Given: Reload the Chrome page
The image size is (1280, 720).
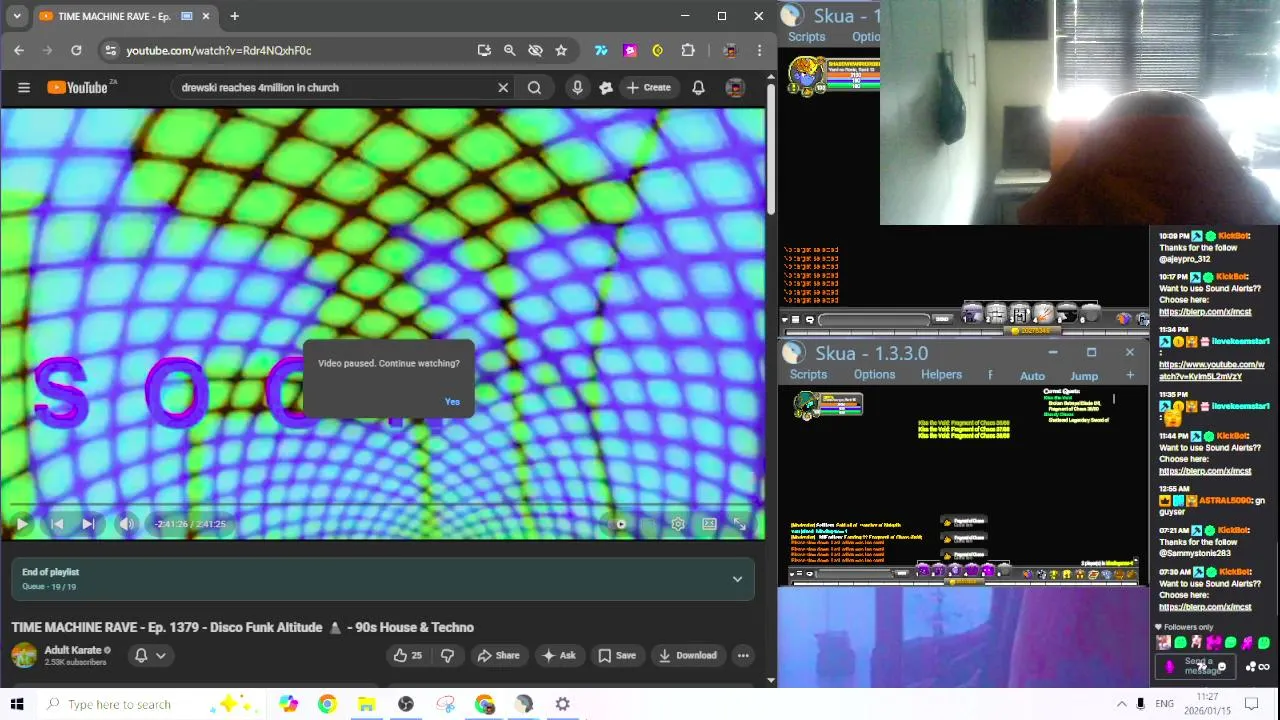Looking at the screenshot, I should (76, 50).
